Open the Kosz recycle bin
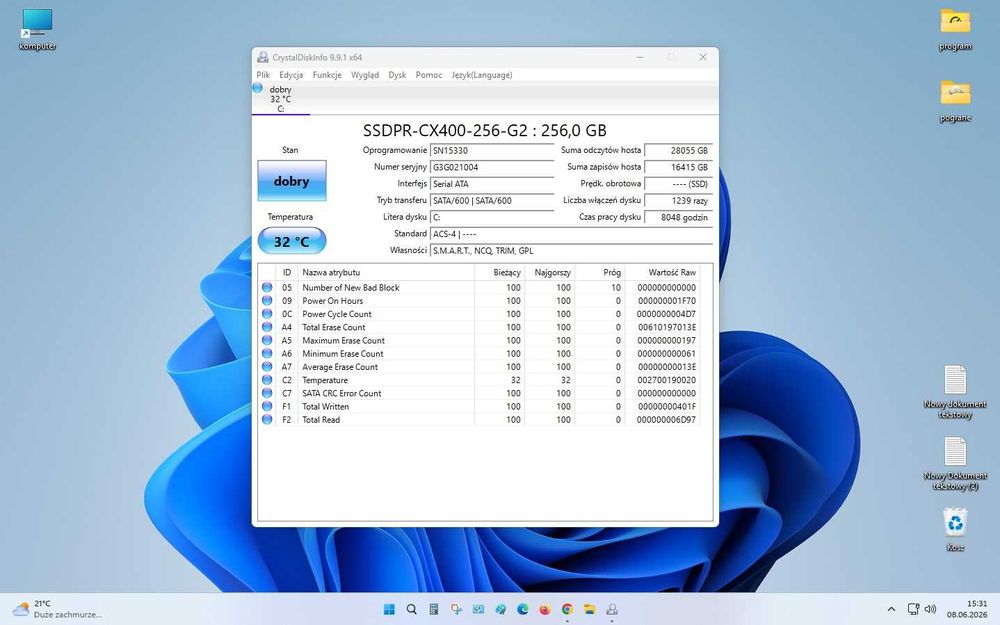 (955, 529)
